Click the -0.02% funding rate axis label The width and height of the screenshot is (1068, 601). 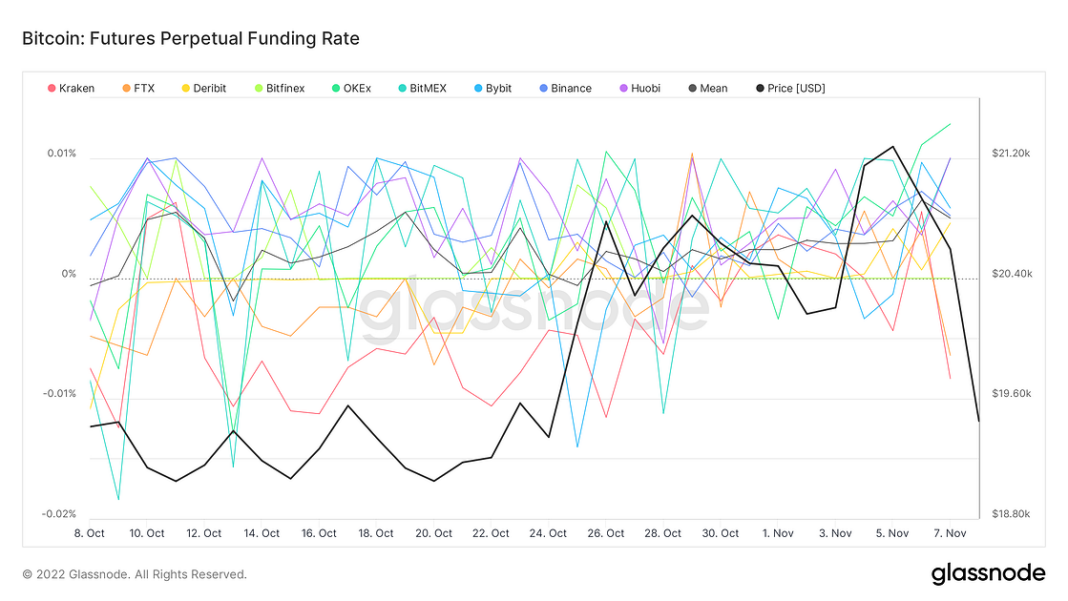(58, 513)
